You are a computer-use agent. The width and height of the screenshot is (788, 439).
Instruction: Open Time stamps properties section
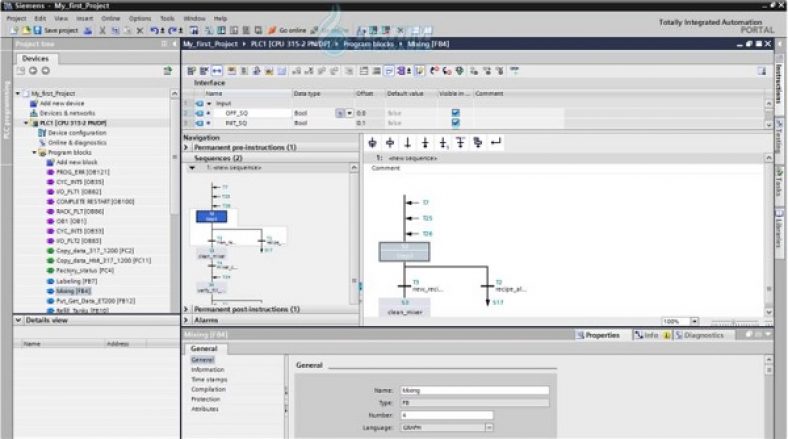click(x=209, y=380)
